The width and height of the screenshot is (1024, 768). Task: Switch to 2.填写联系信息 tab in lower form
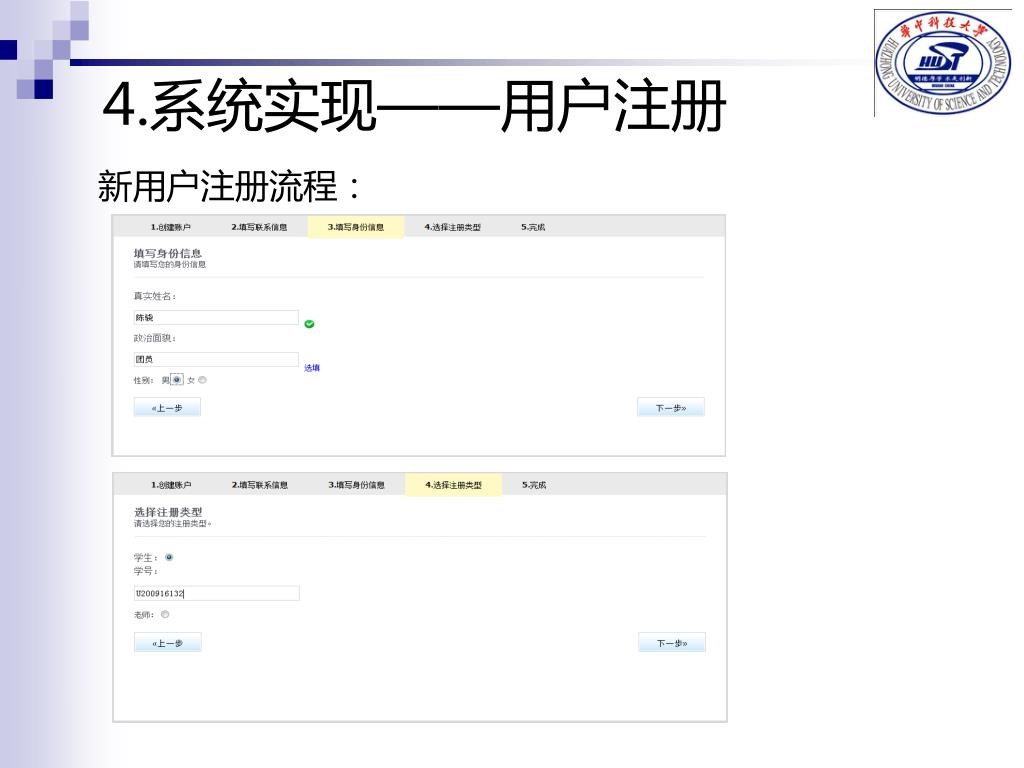pyautogui.click(x=260, y=485)
